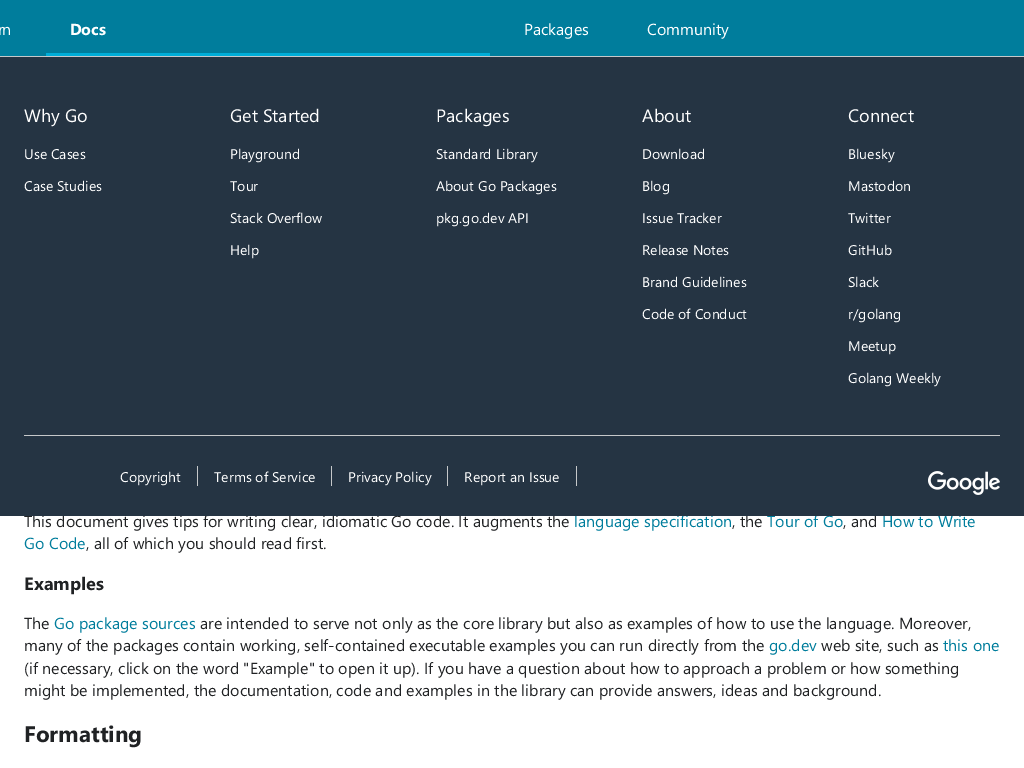Open the Playground link

point(264,154)
